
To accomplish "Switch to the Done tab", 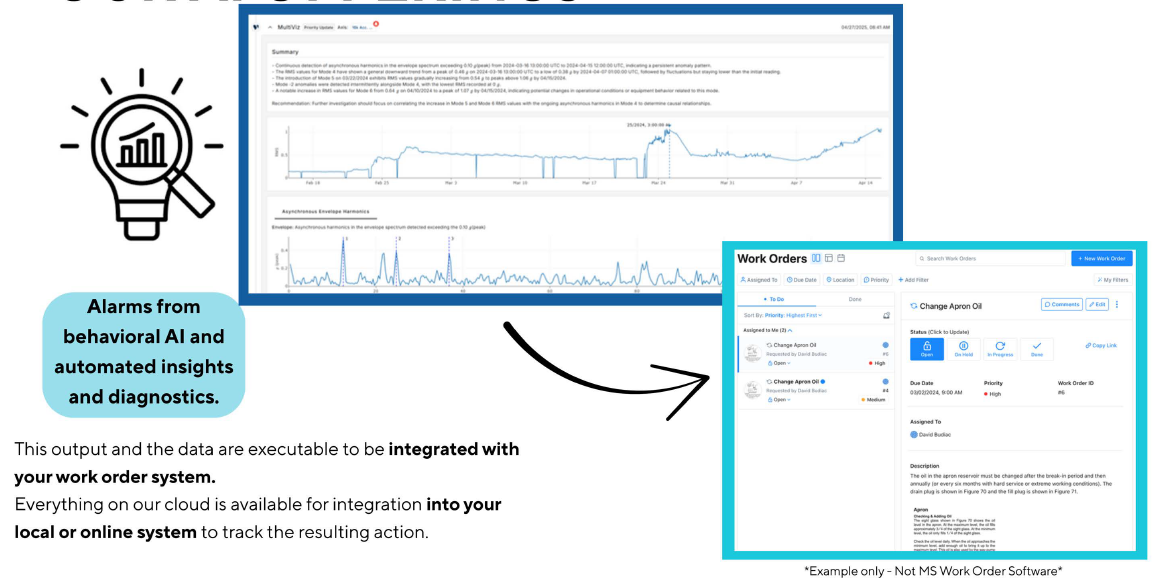I will coord(855,299).
